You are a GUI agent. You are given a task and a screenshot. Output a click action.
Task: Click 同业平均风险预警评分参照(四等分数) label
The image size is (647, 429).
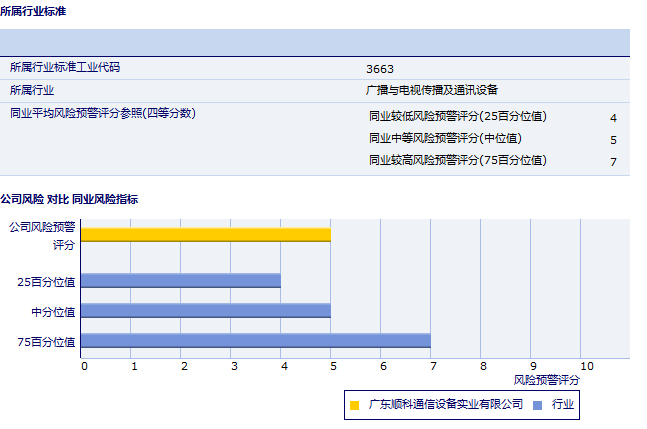tap(103, 113)
